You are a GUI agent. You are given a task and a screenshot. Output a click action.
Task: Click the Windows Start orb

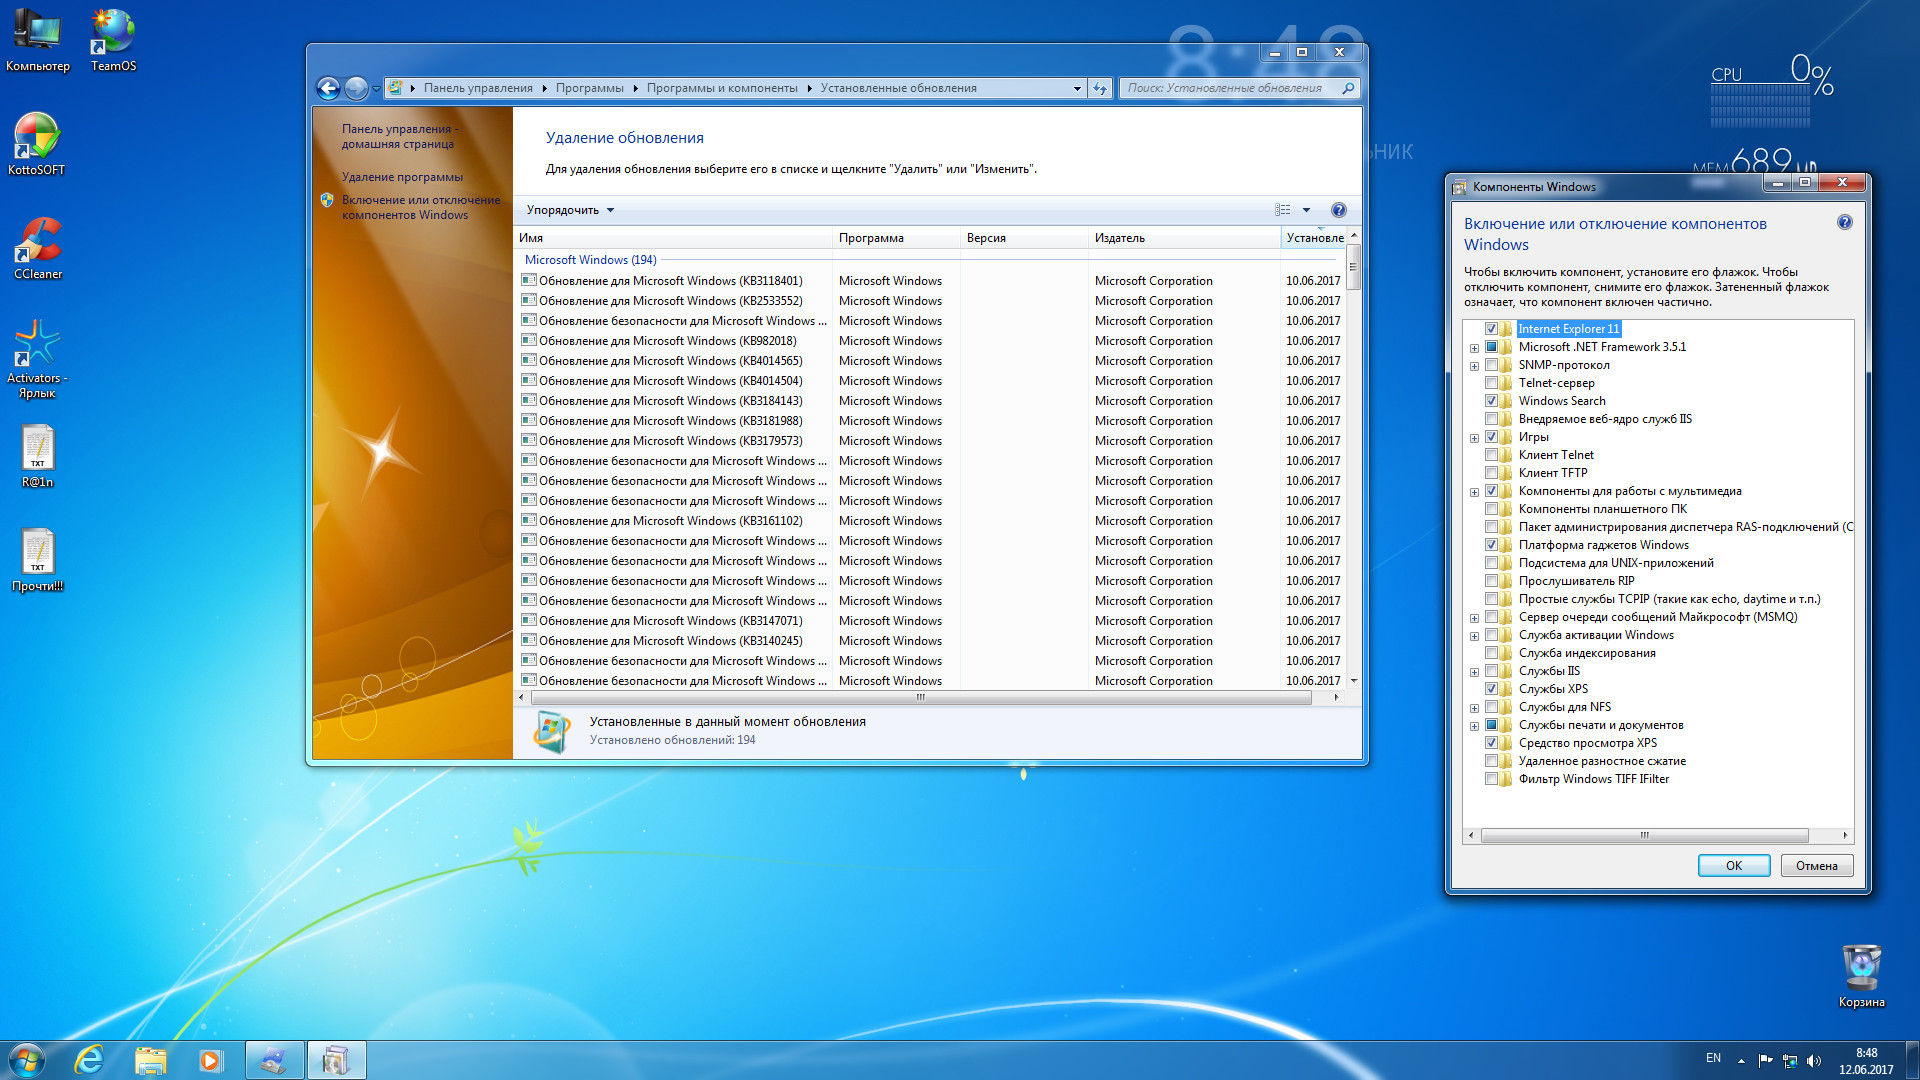click(26, 1060)
